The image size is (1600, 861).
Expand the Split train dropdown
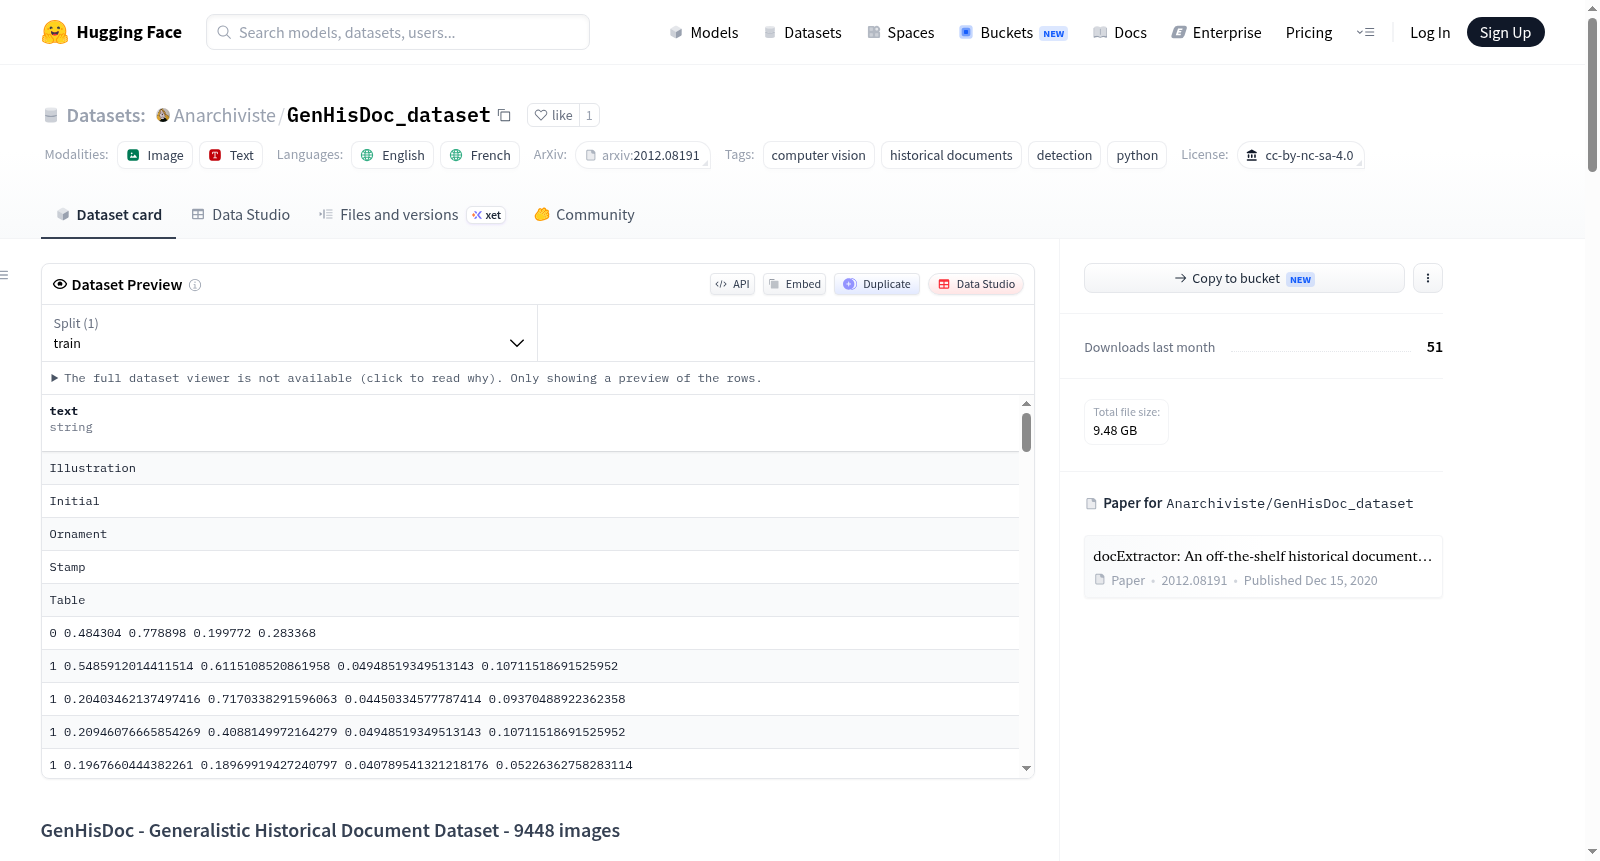point(289,333)
